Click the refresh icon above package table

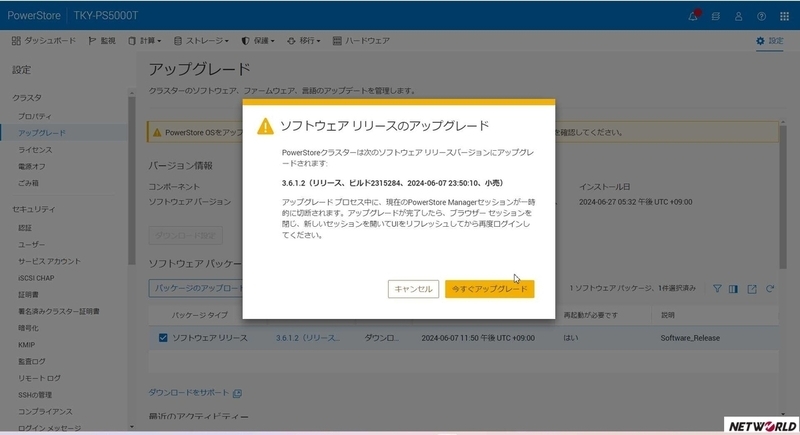click(x=770, y=289)
